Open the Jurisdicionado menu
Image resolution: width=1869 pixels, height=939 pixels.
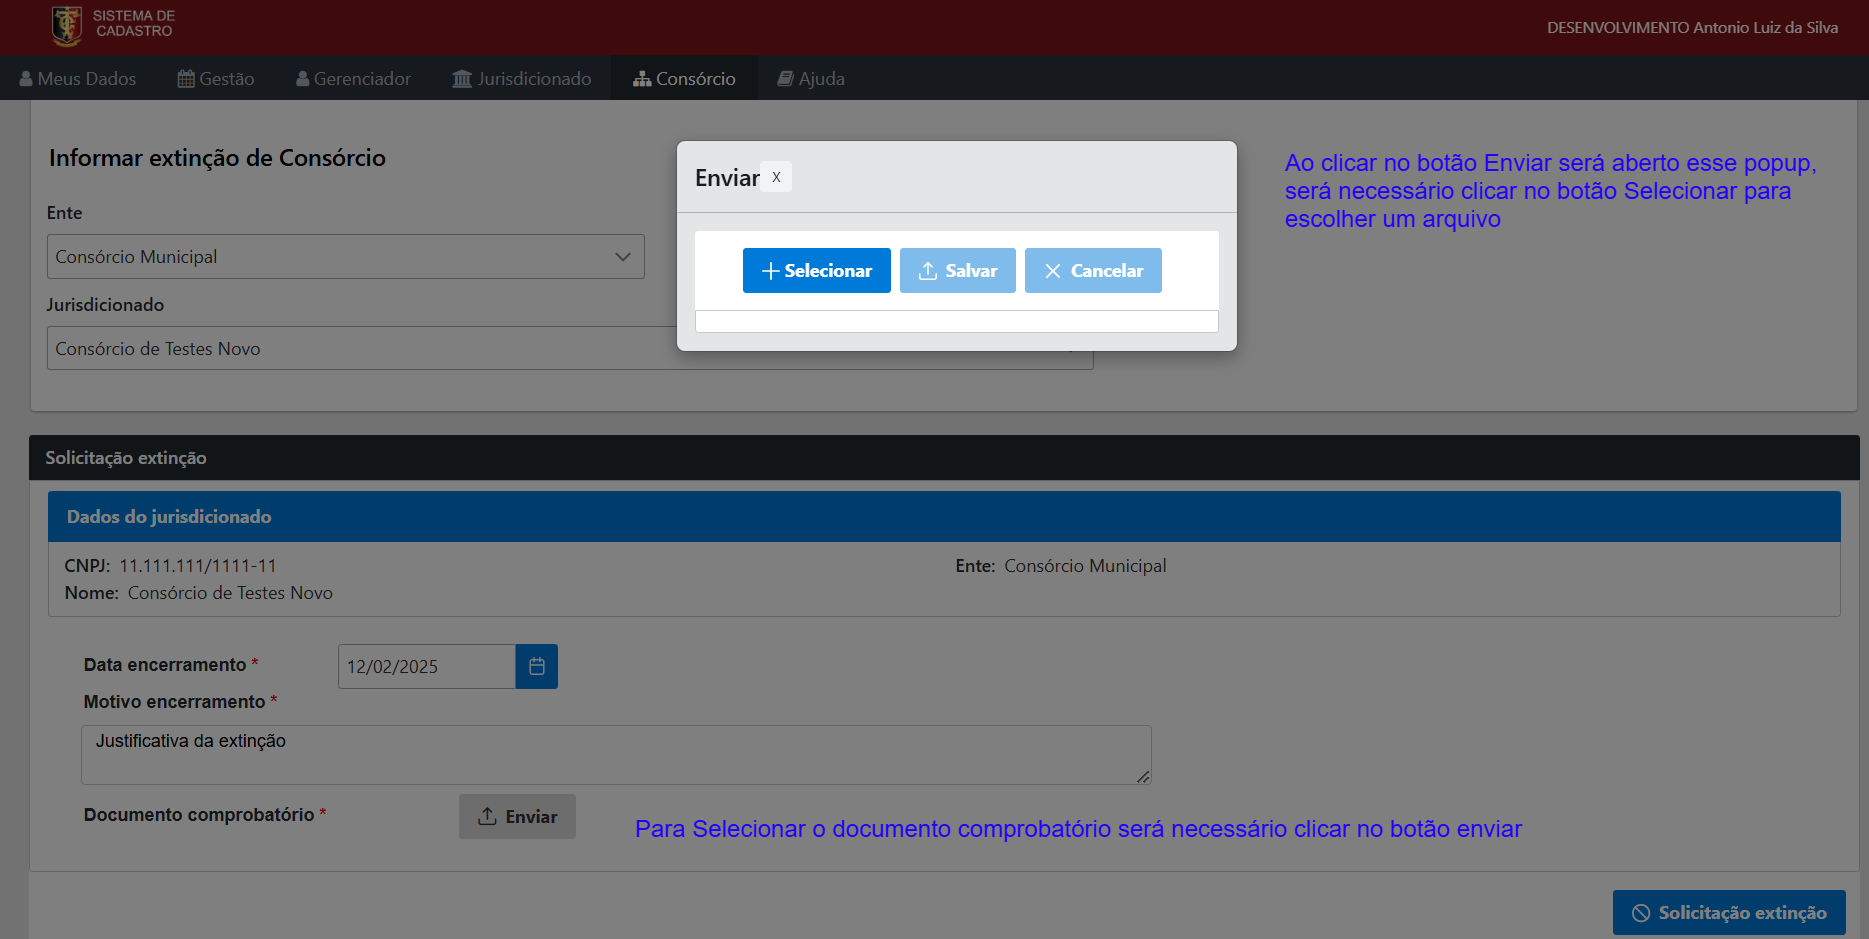(x=522, y=78)
